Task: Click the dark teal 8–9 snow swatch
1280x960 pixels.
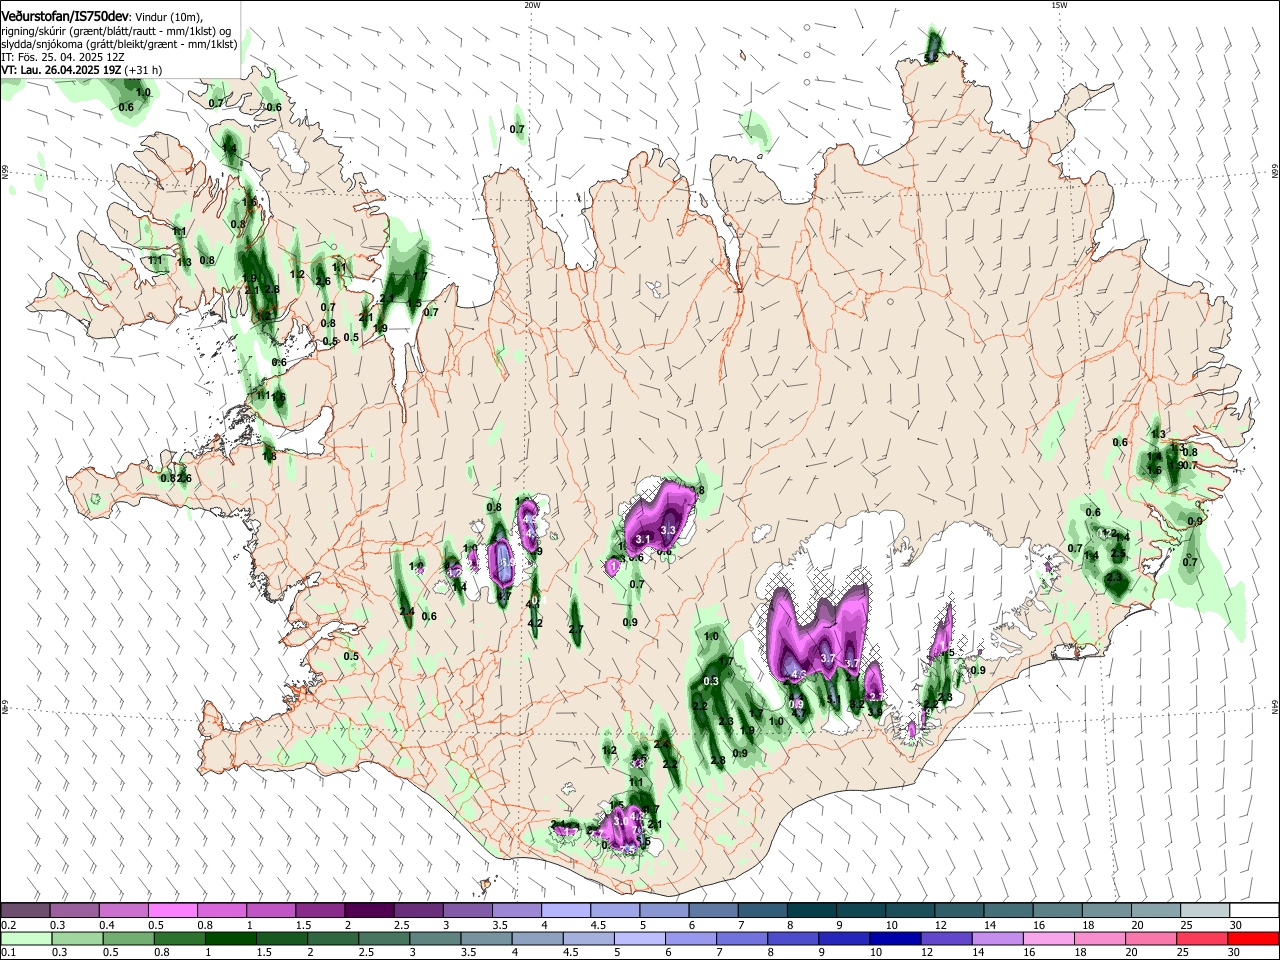Action: pyautogui.click(x=813, y=910)
